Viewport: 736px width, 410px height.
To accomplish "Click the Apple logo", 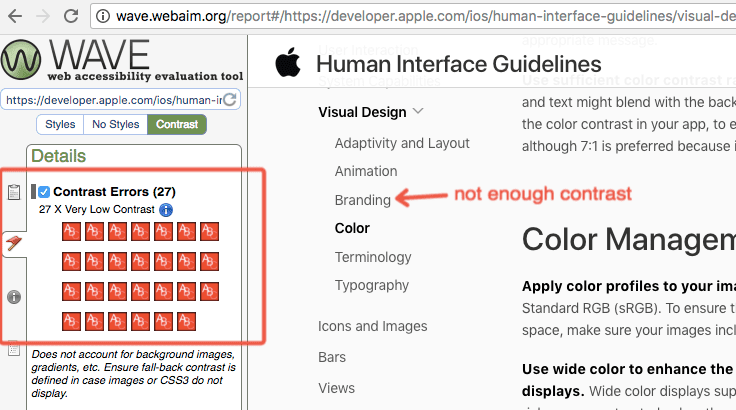I will [288, 62].
